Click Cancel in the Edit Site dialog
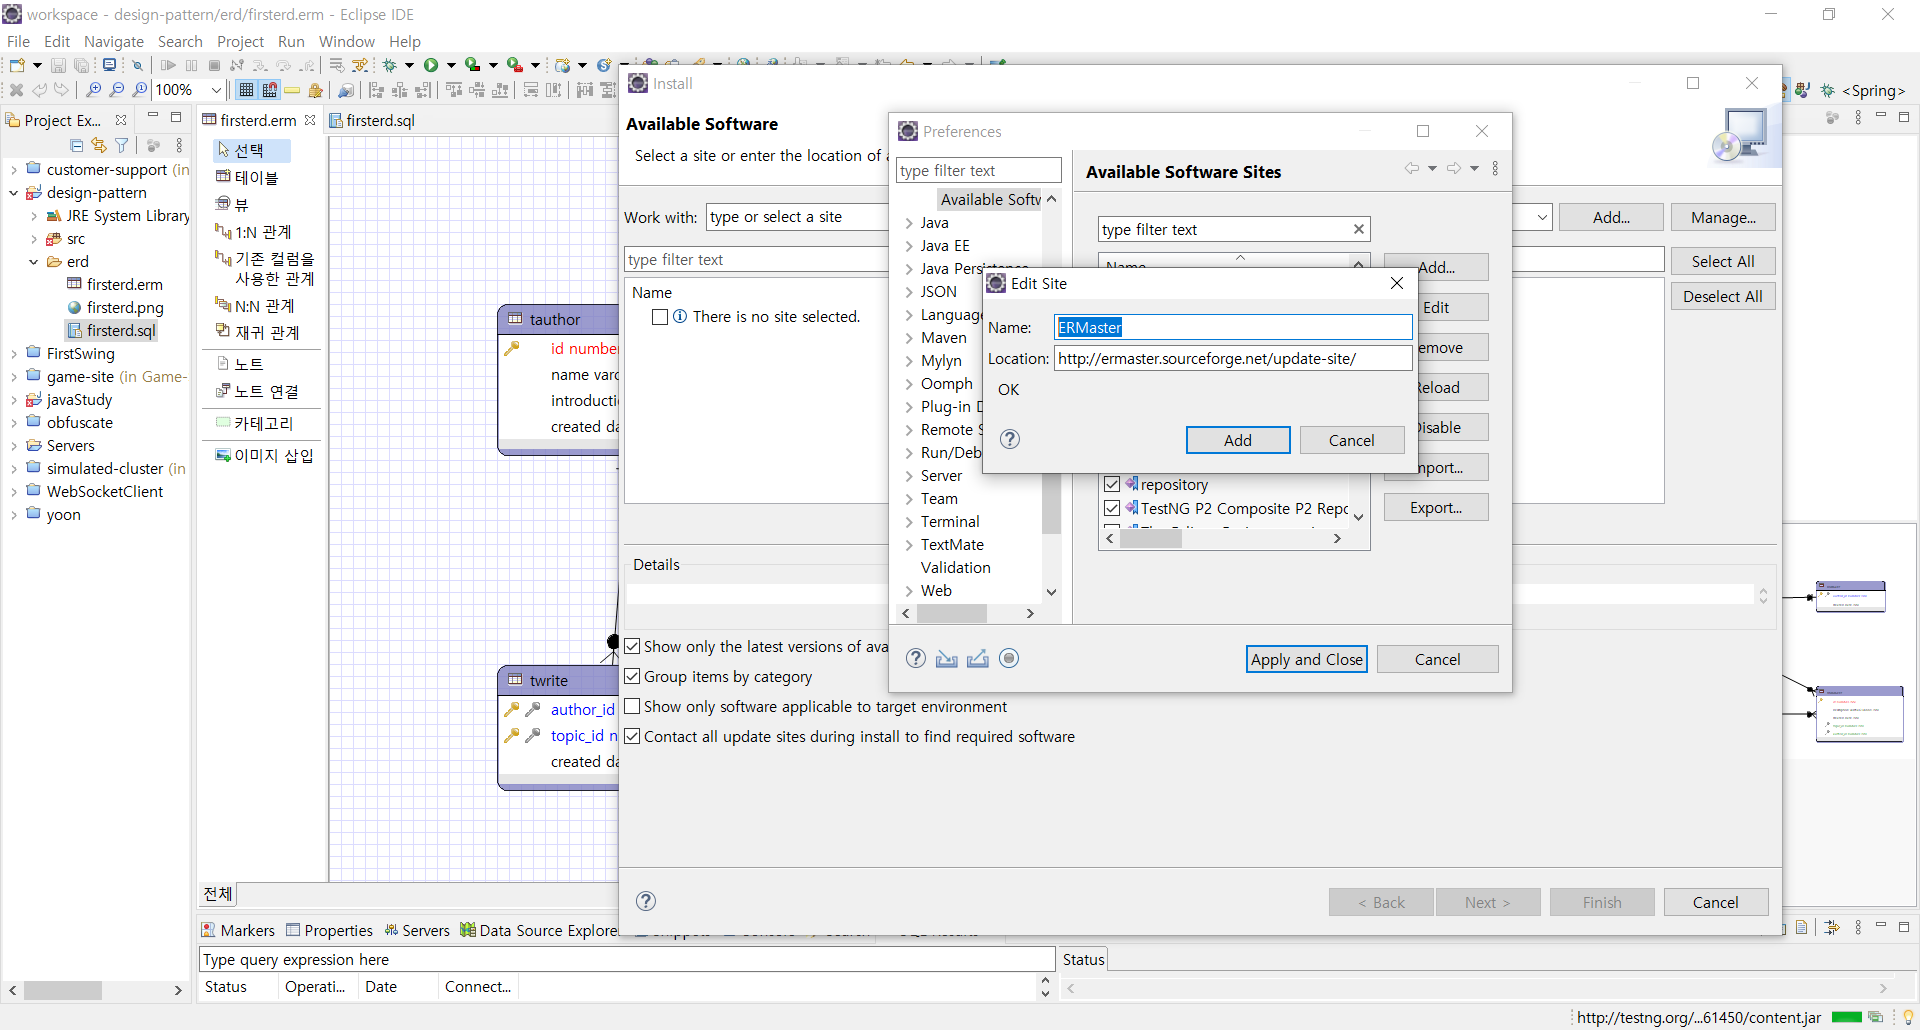This screenshot has width=1920, height=1030. (1351, 440)
